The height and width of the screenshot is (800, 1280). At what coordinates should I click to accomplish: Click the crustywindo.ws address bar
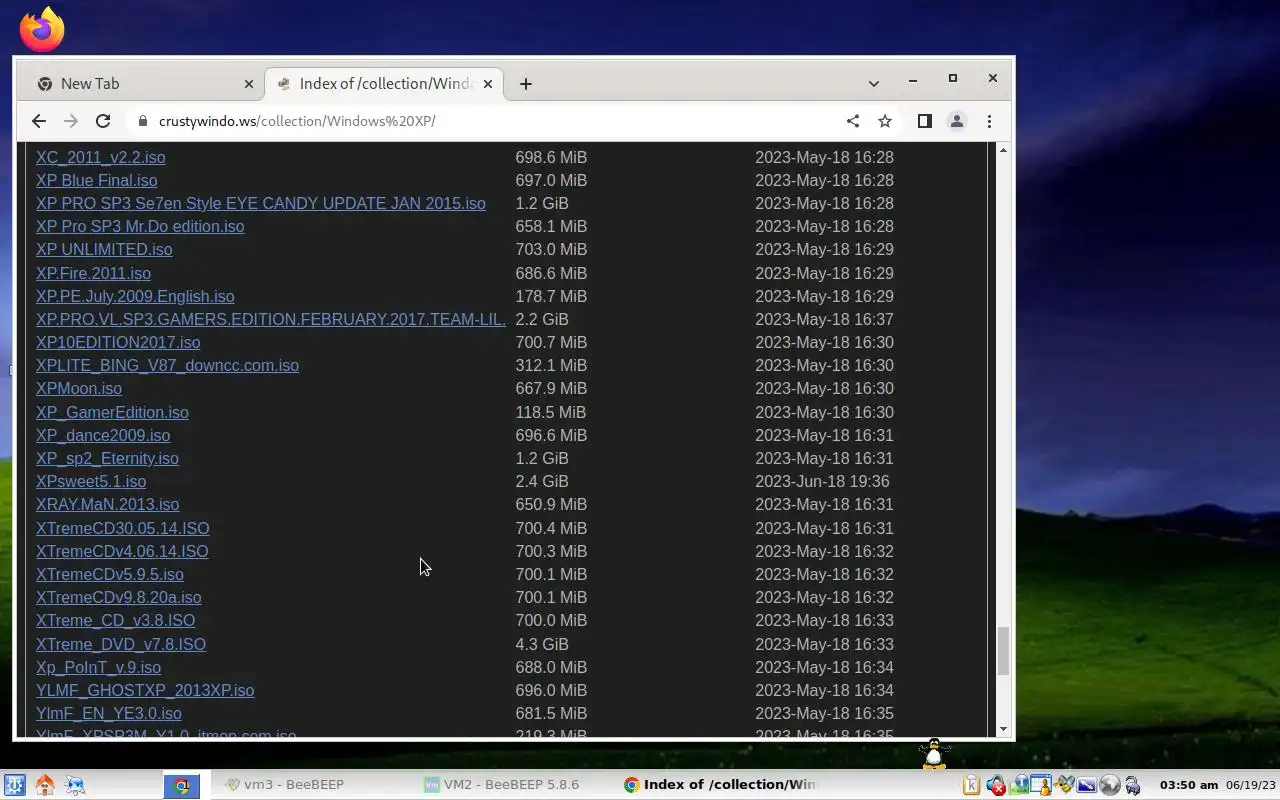pos(490,121)
